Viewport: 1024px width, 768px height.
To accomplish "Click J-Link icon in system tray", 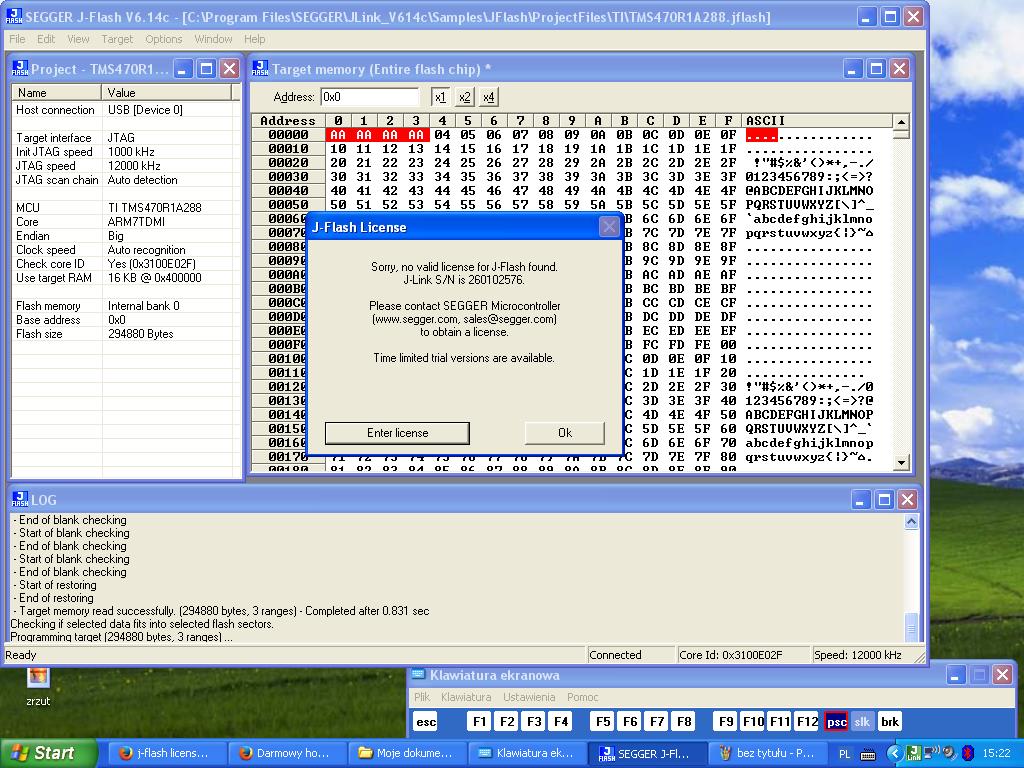I will click(x=914, y=754).
